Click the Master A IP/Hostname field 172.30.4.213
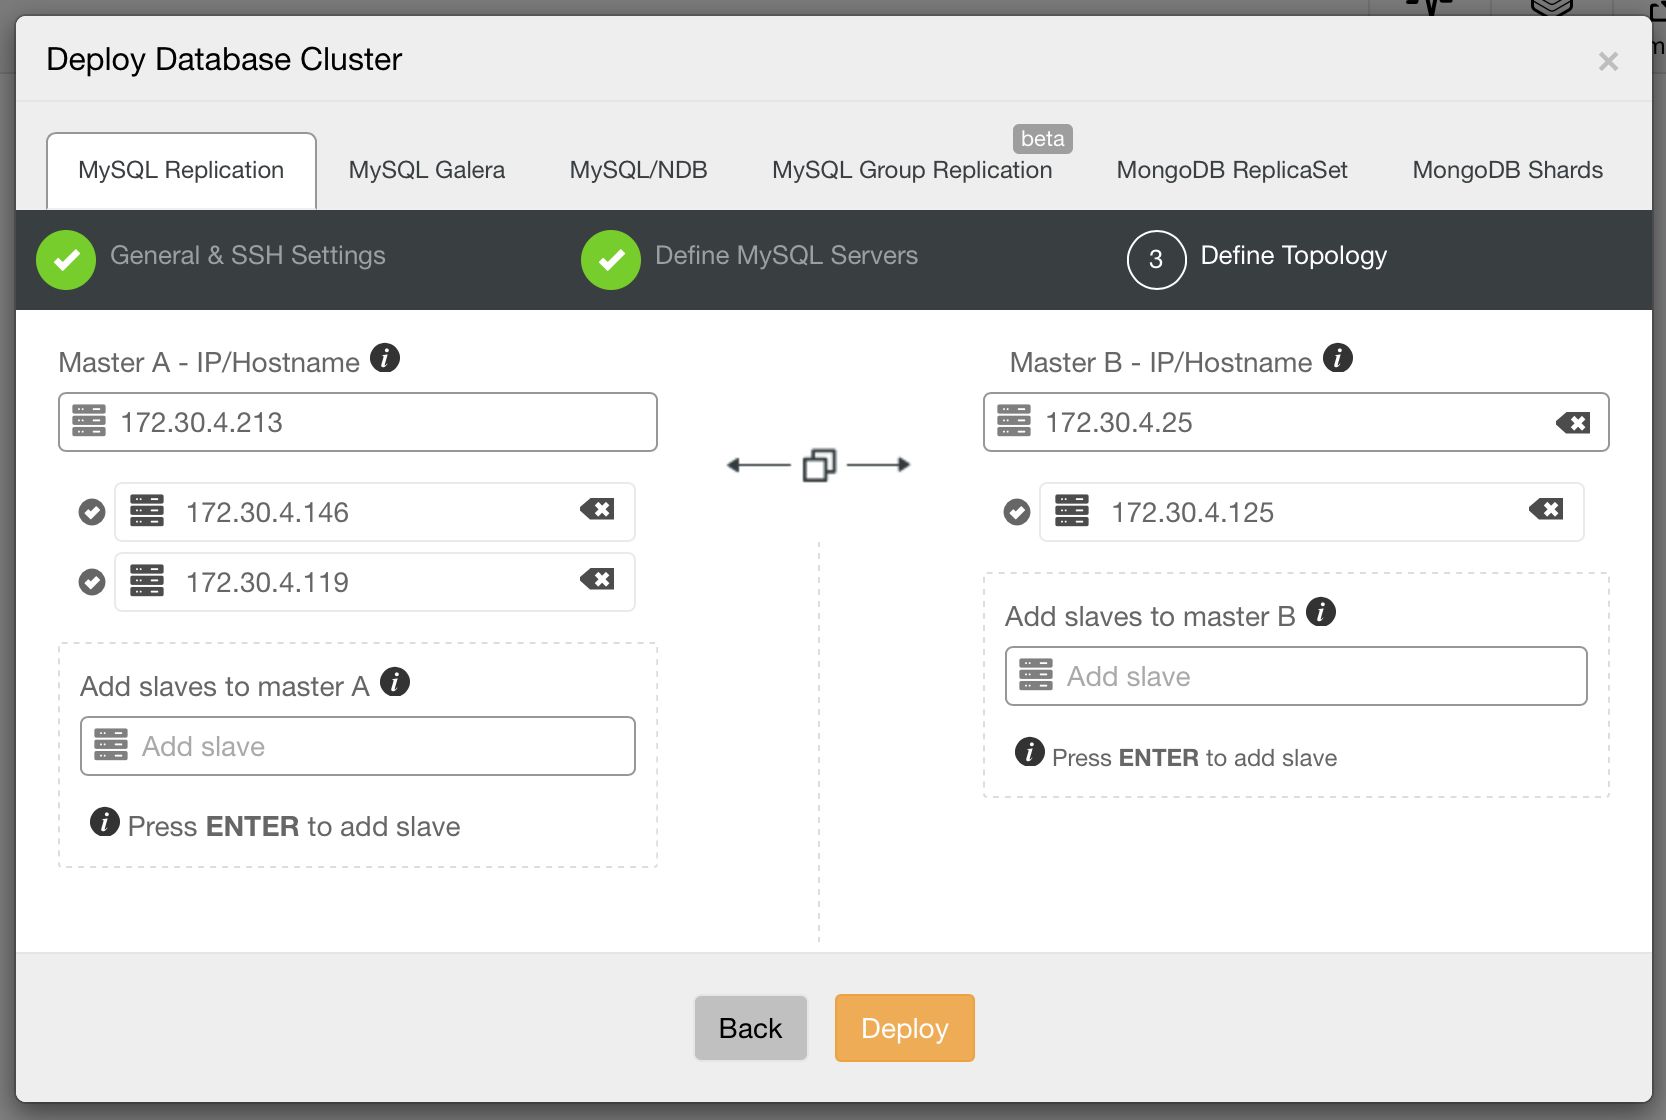Image resolution: width=1666 pixels, height=1120 pixels. pyautogui.click(x=358, y=422)
